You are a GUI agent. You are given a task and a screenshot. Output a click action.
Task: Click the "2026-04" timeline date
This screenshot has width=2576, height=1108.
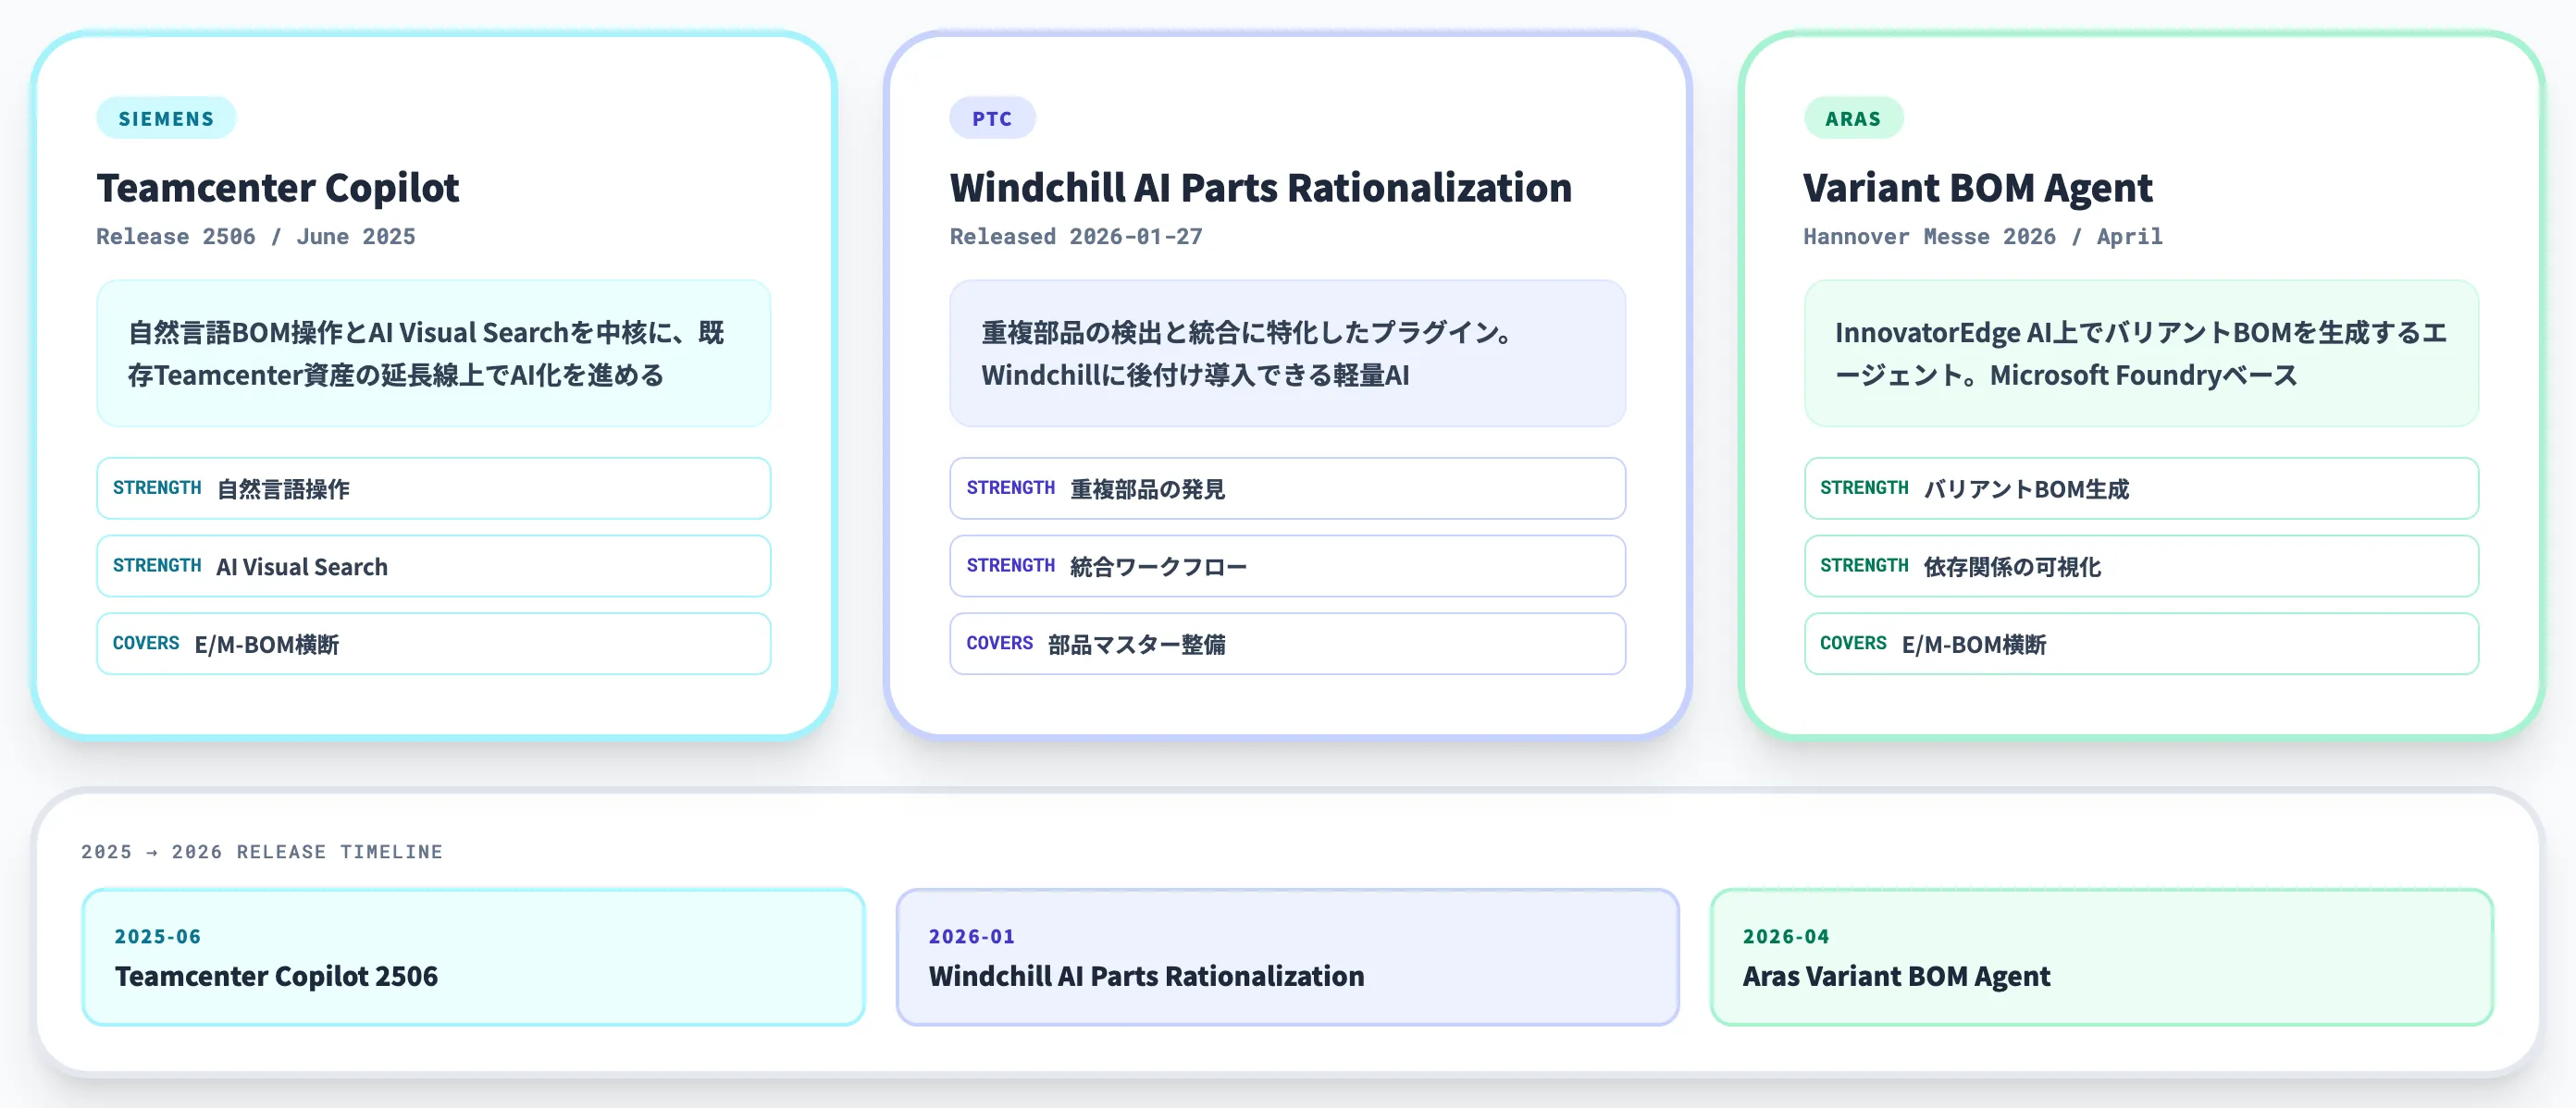(1786, 936)
